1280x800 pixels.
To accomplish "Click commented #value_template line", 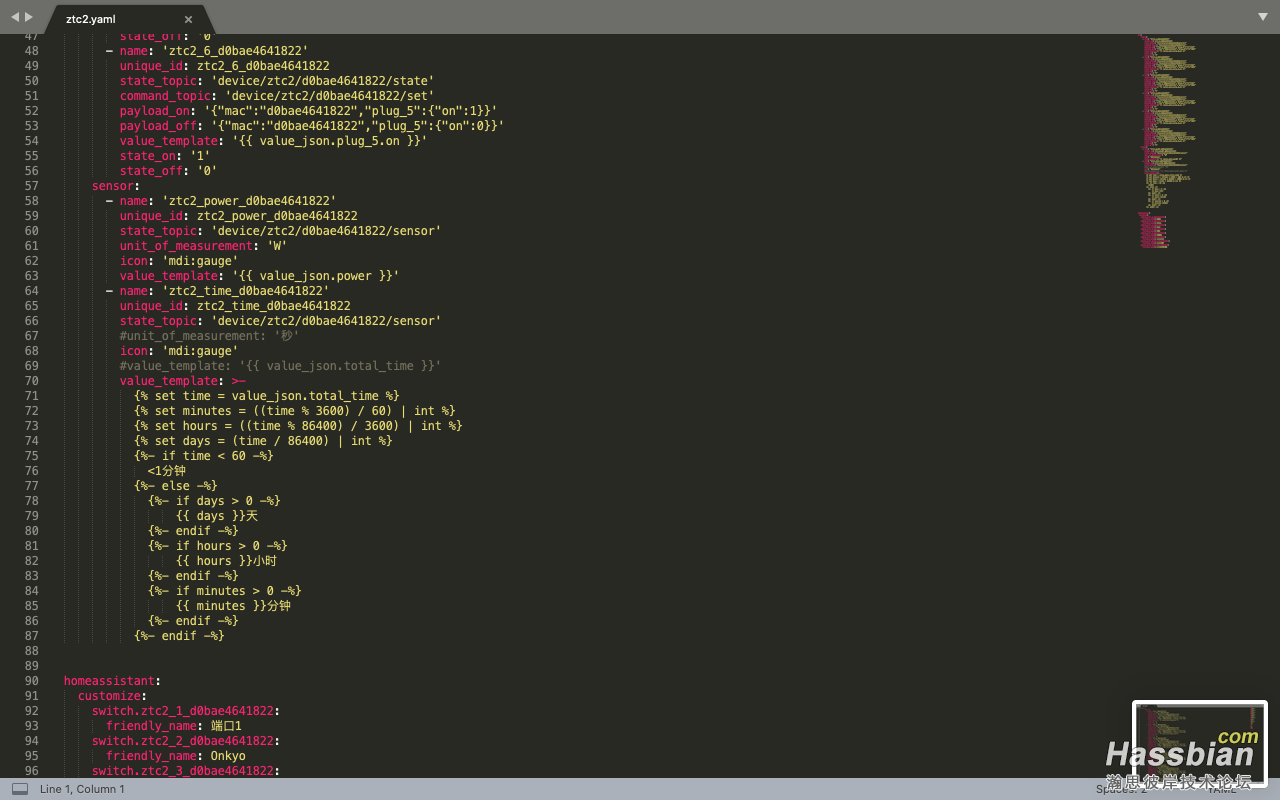I will click(280, 366).
